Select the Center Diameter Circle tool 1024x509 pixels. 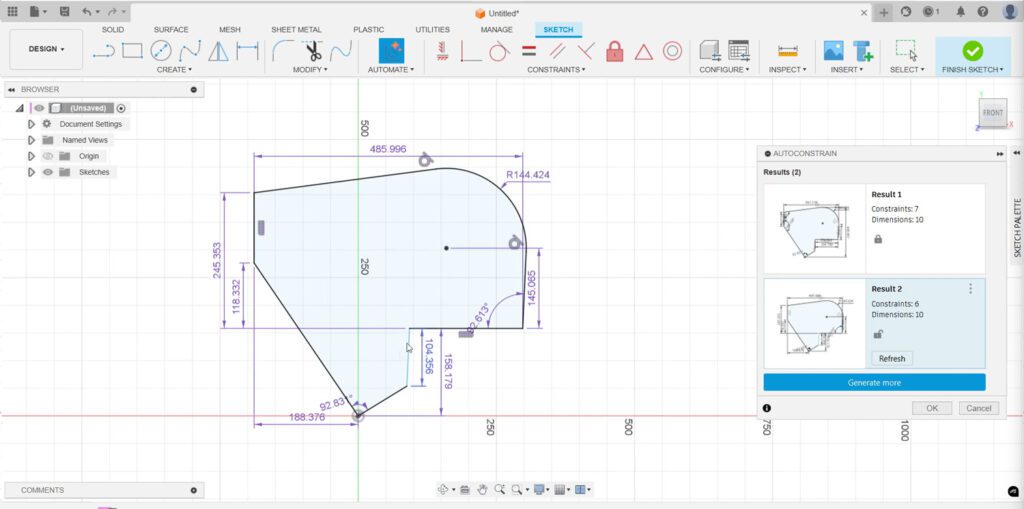161,50
